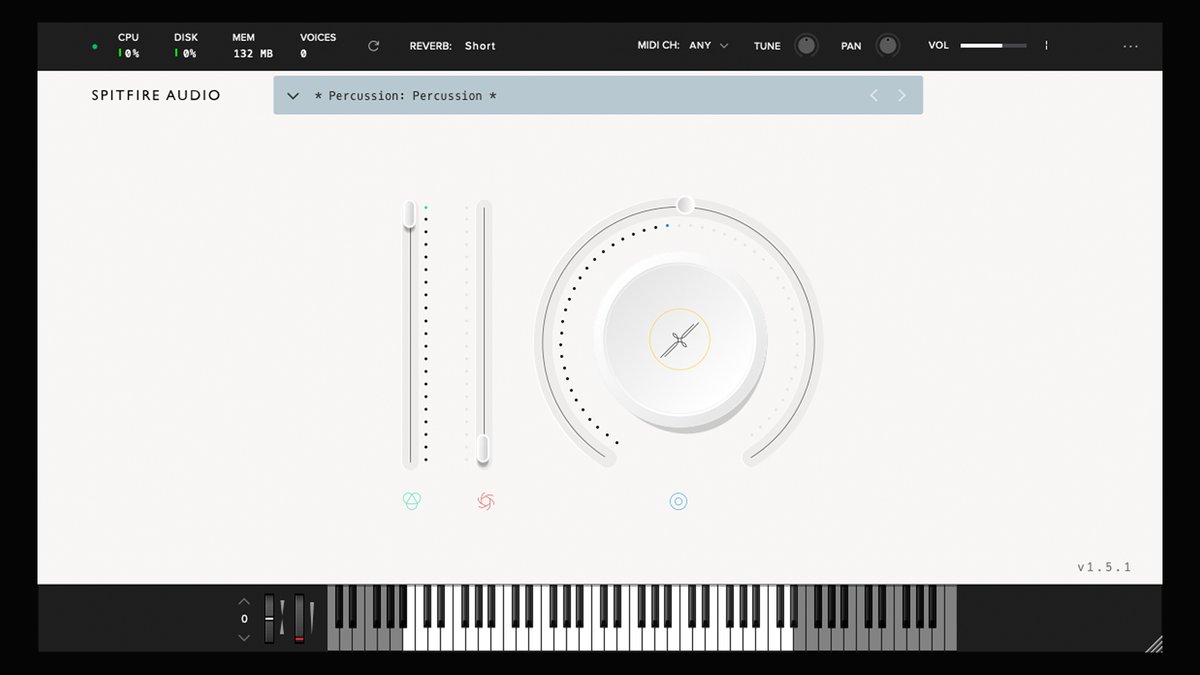Click the SPITFIRE AUDIO logo

click(155, 95)
